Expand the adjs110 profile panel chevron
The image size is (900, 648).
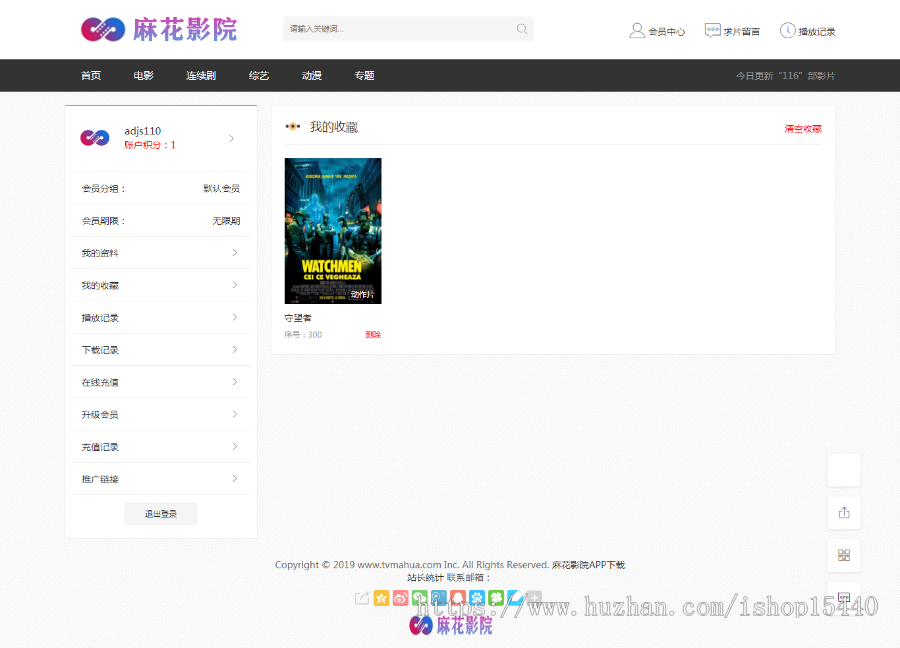pos(231,138)
